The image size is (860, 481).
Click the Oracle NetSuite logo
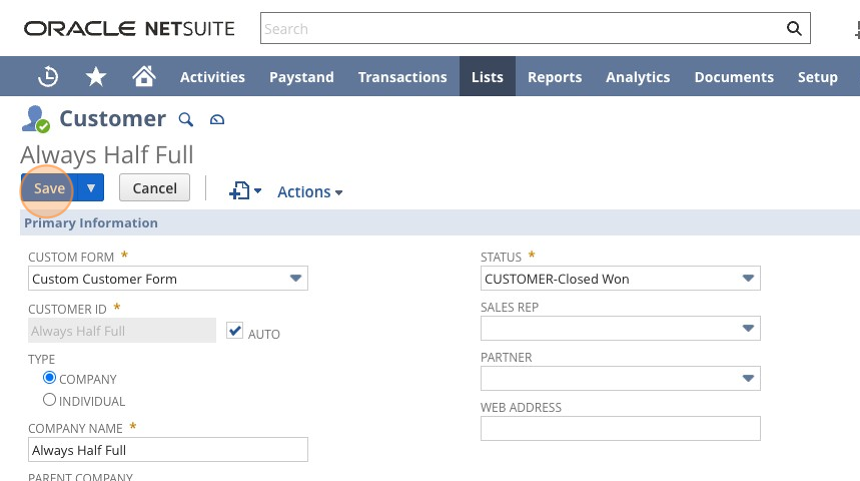(x=129, y=29)
